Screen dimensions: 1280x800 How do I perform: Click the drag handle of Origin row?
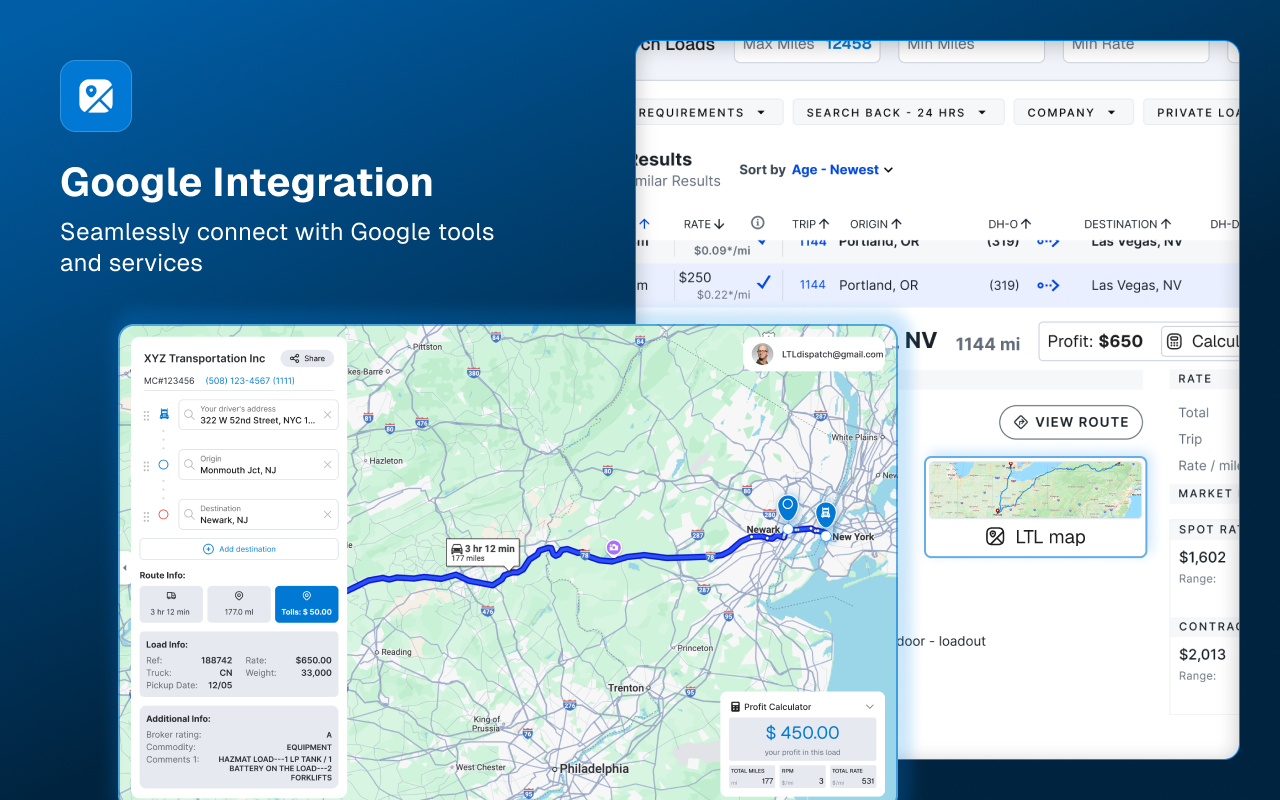pos(147,465)
